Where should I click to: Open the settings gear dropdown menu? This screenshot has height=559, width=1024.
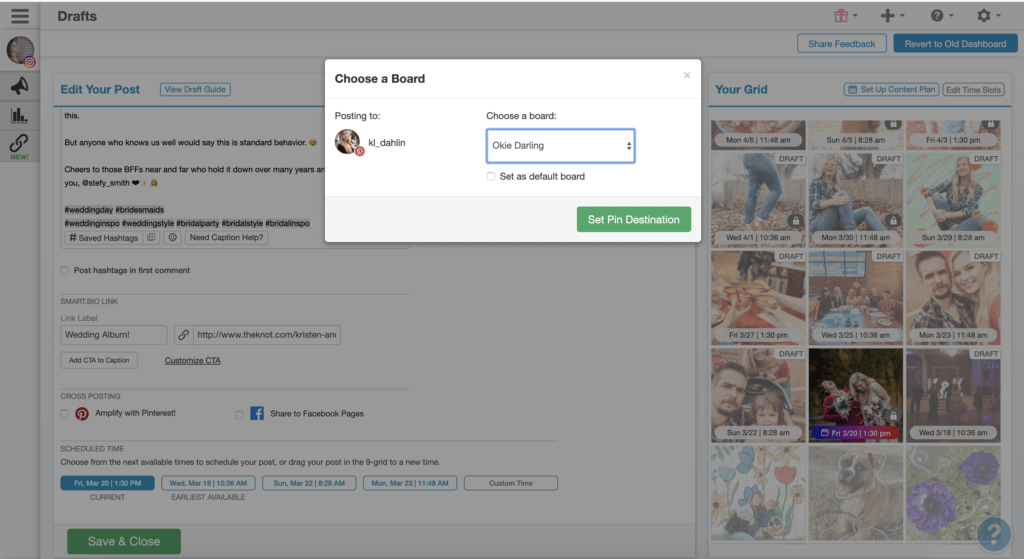point(988,16)
